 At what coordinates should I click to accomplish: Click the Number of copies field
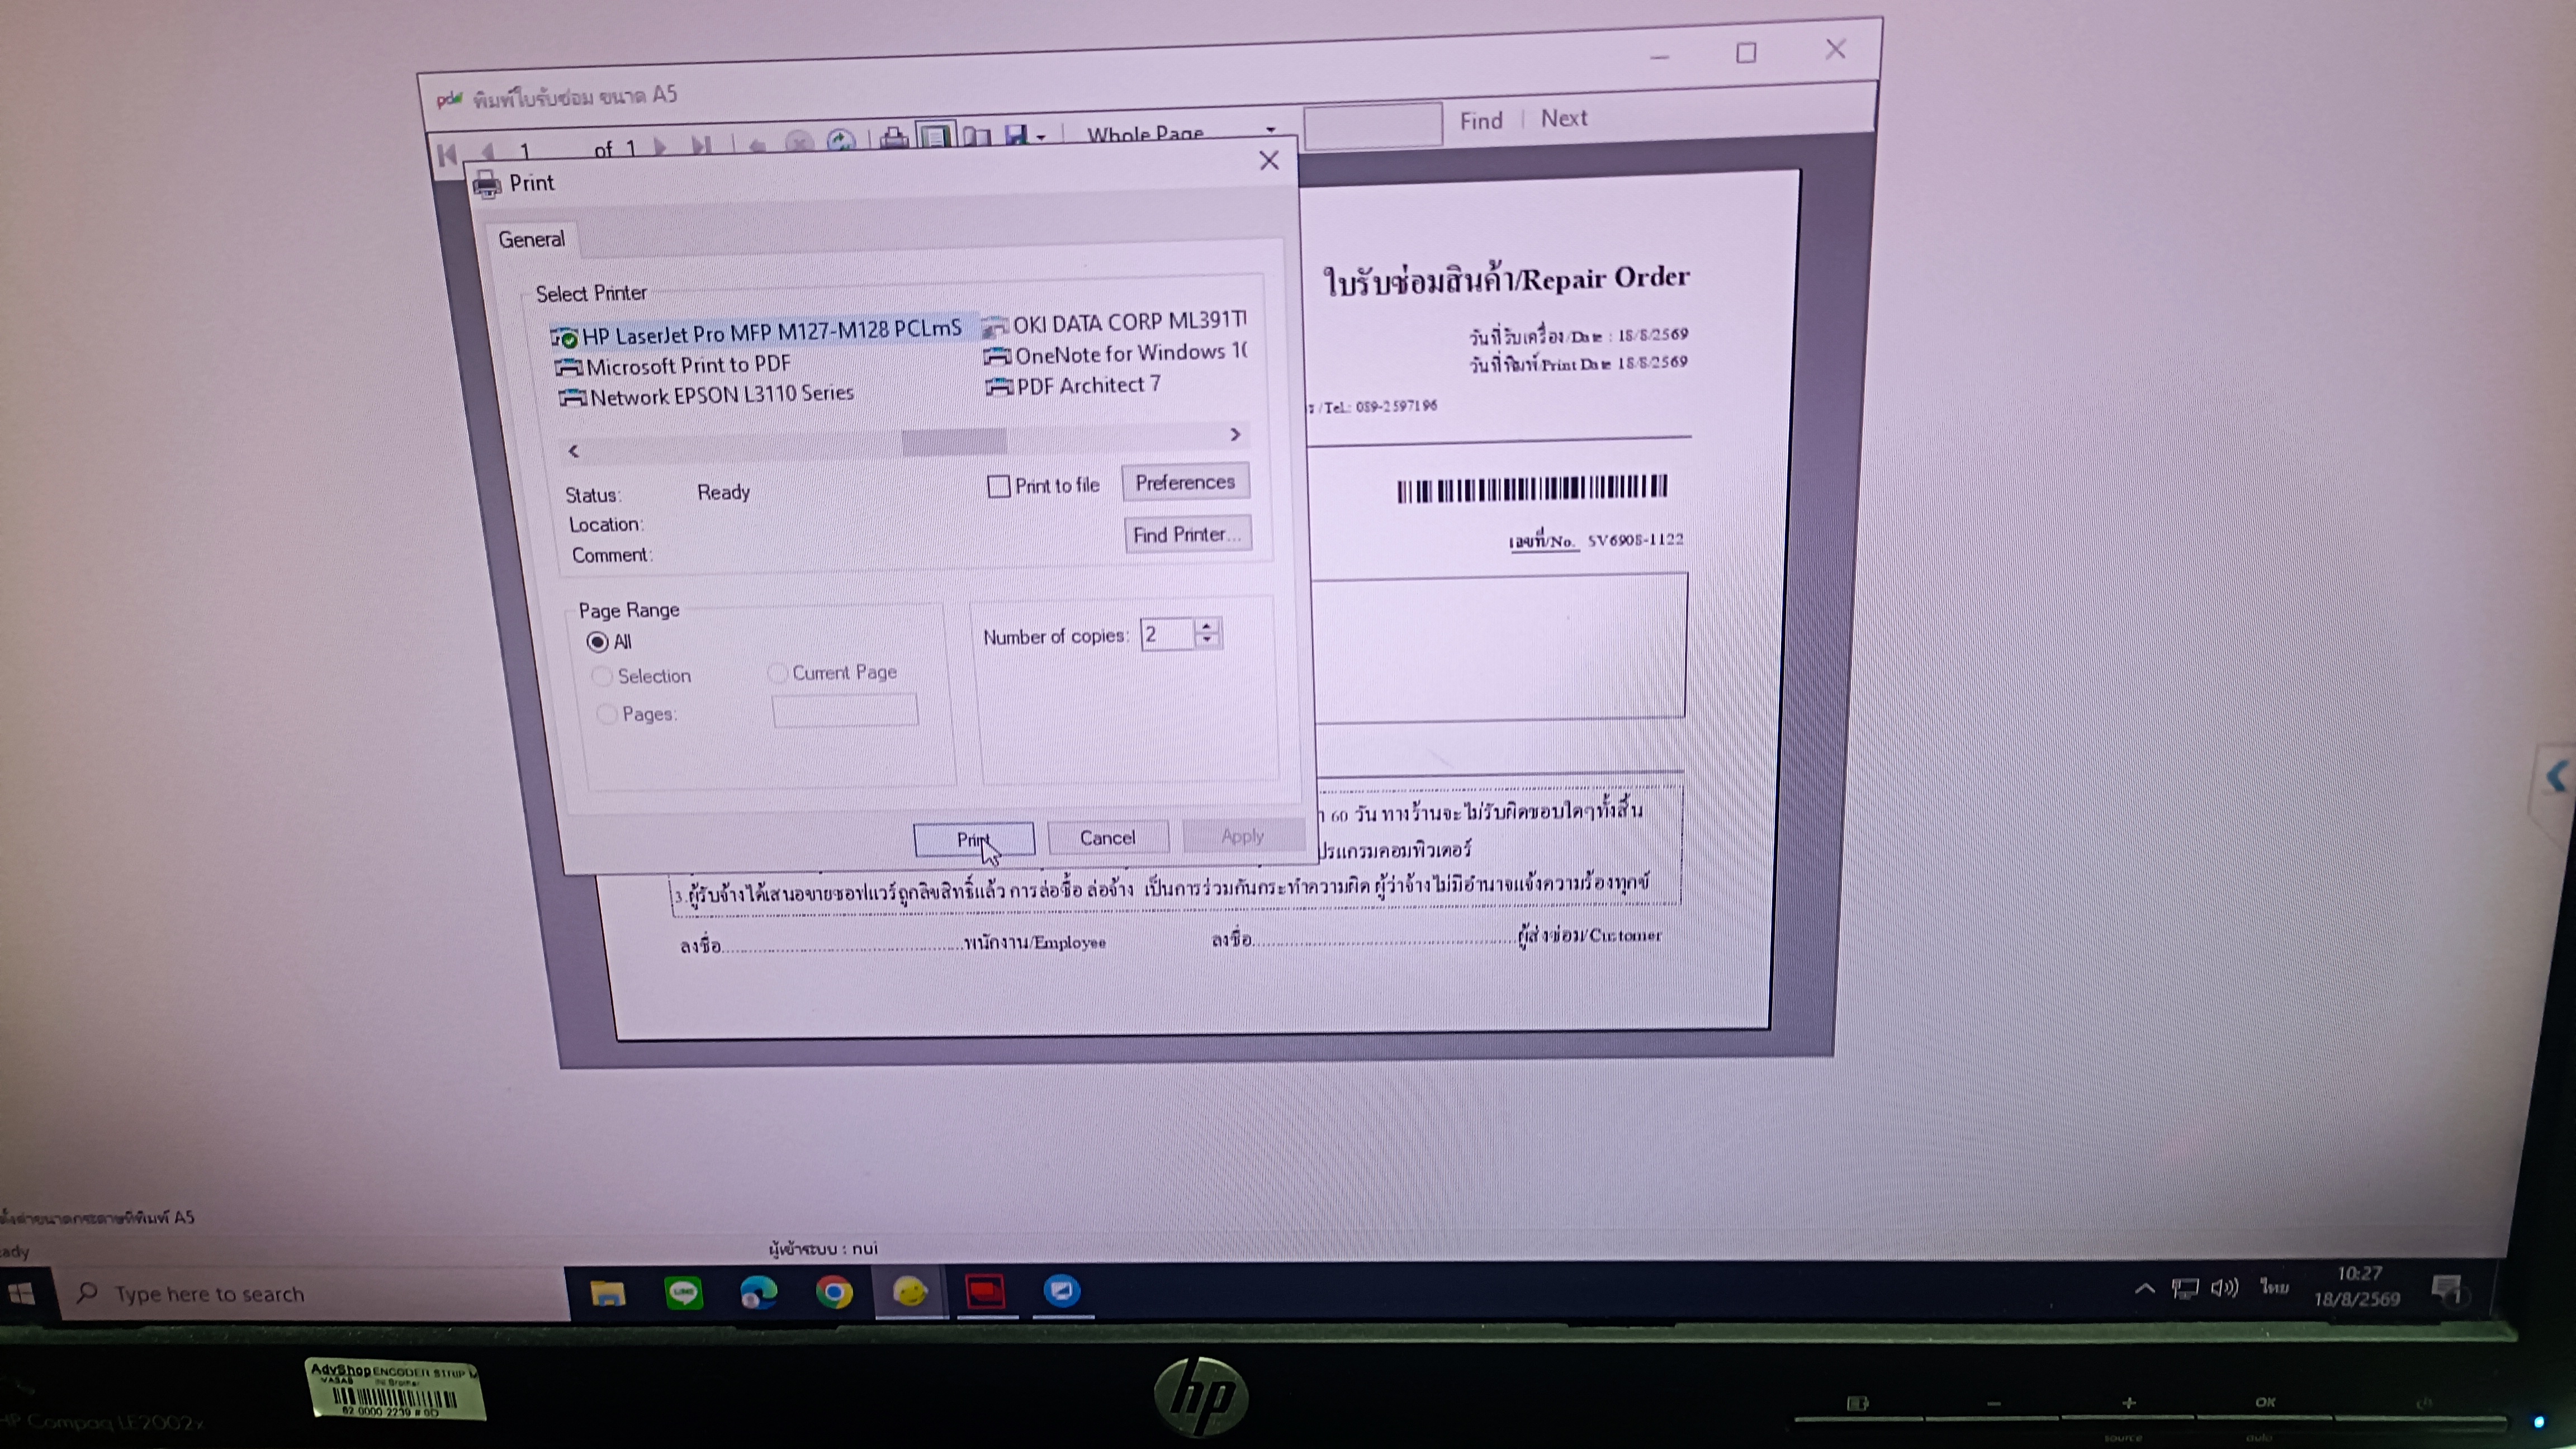(x=1167, y=635)
